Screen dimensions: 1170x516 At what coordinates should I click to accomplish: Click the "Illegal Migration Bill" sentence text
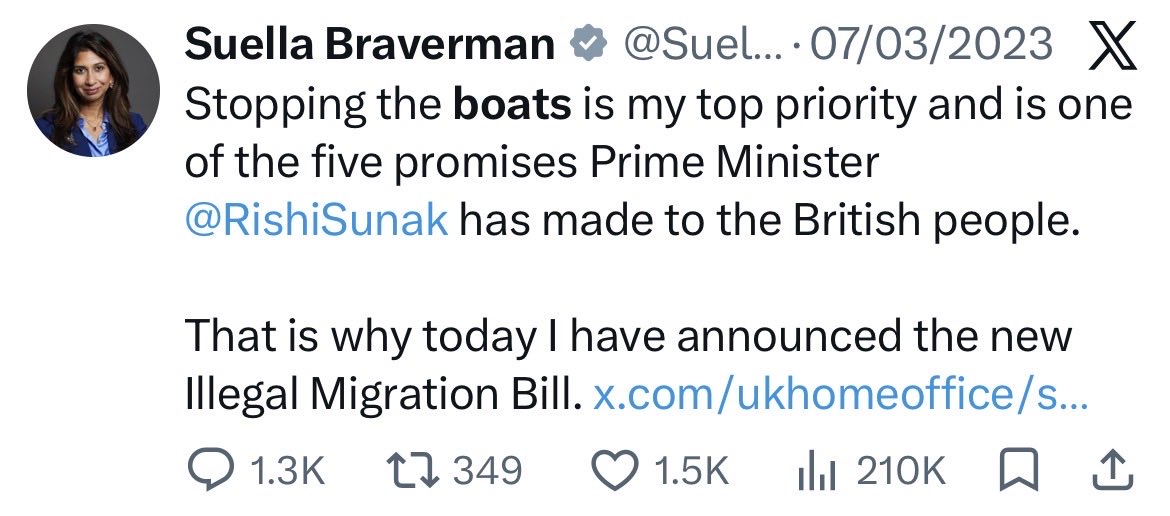pyautogui.click(x=383, y=395)
